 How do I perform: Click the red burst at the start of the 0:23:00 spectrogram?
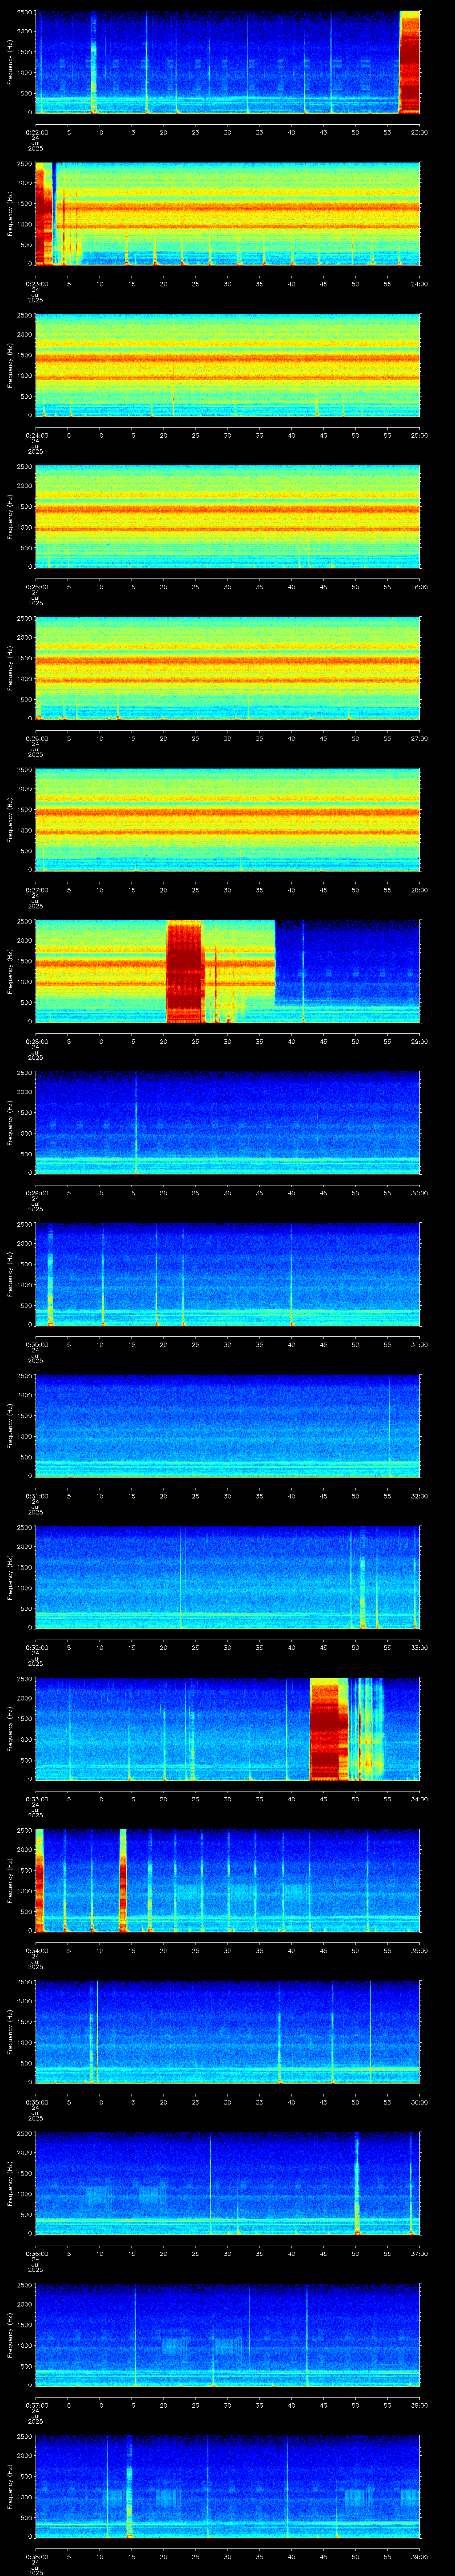(43, 213)
